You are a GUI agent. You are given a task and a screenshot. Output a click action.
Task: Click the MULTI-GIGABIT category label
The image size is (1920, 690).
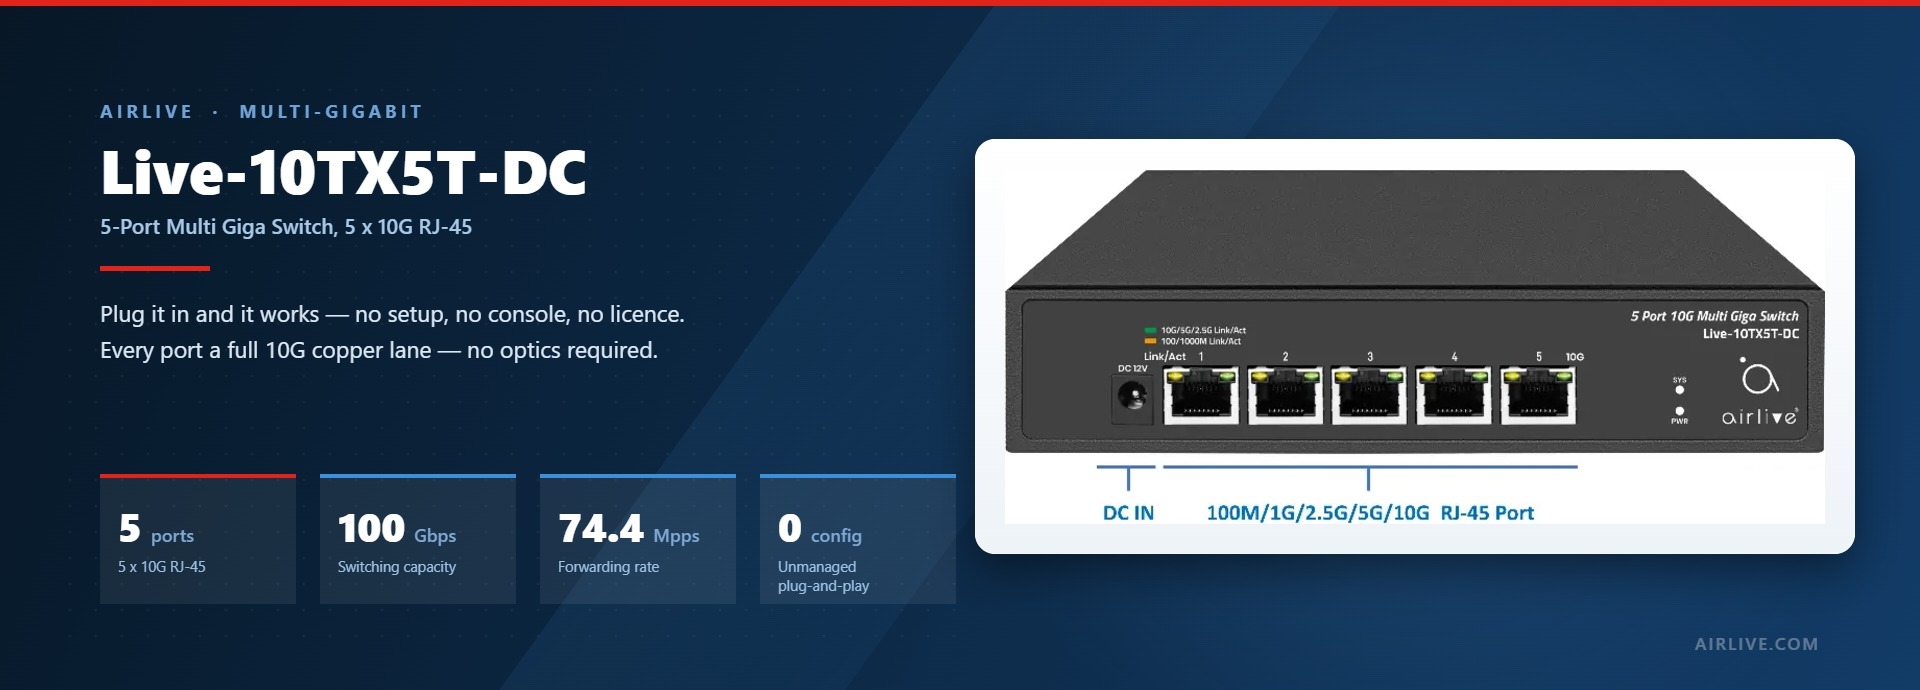[331, 112]
